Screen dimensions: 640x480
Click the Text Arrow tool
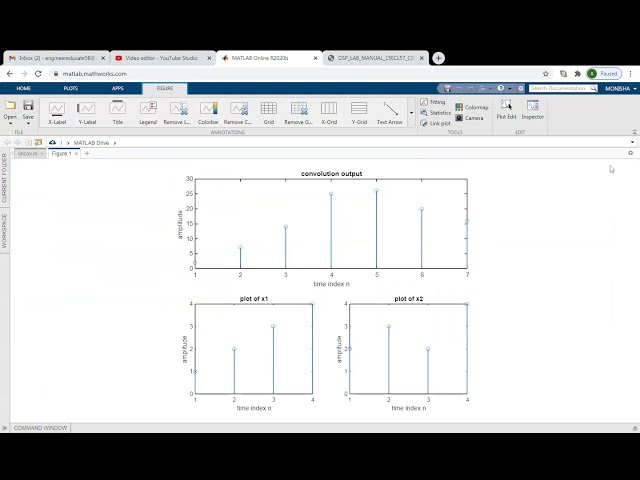point(390,111)
